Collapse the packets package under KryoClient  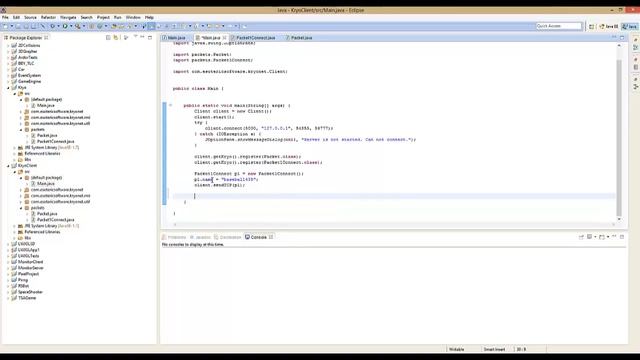(x=21, y=208)
